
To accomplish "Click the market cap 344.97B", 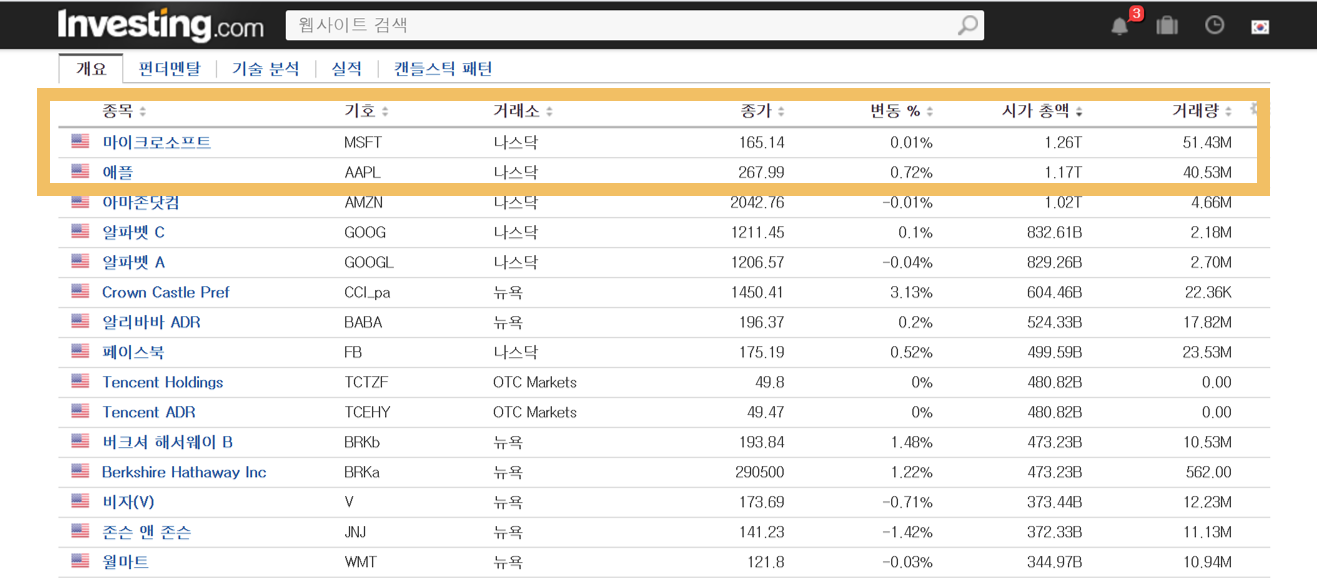I will [x=1055, y=562].
